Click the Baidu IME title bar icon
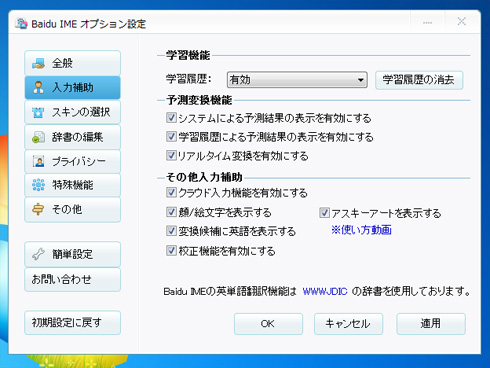This screenshot has height=368, width=490. [x=22, y=23]
